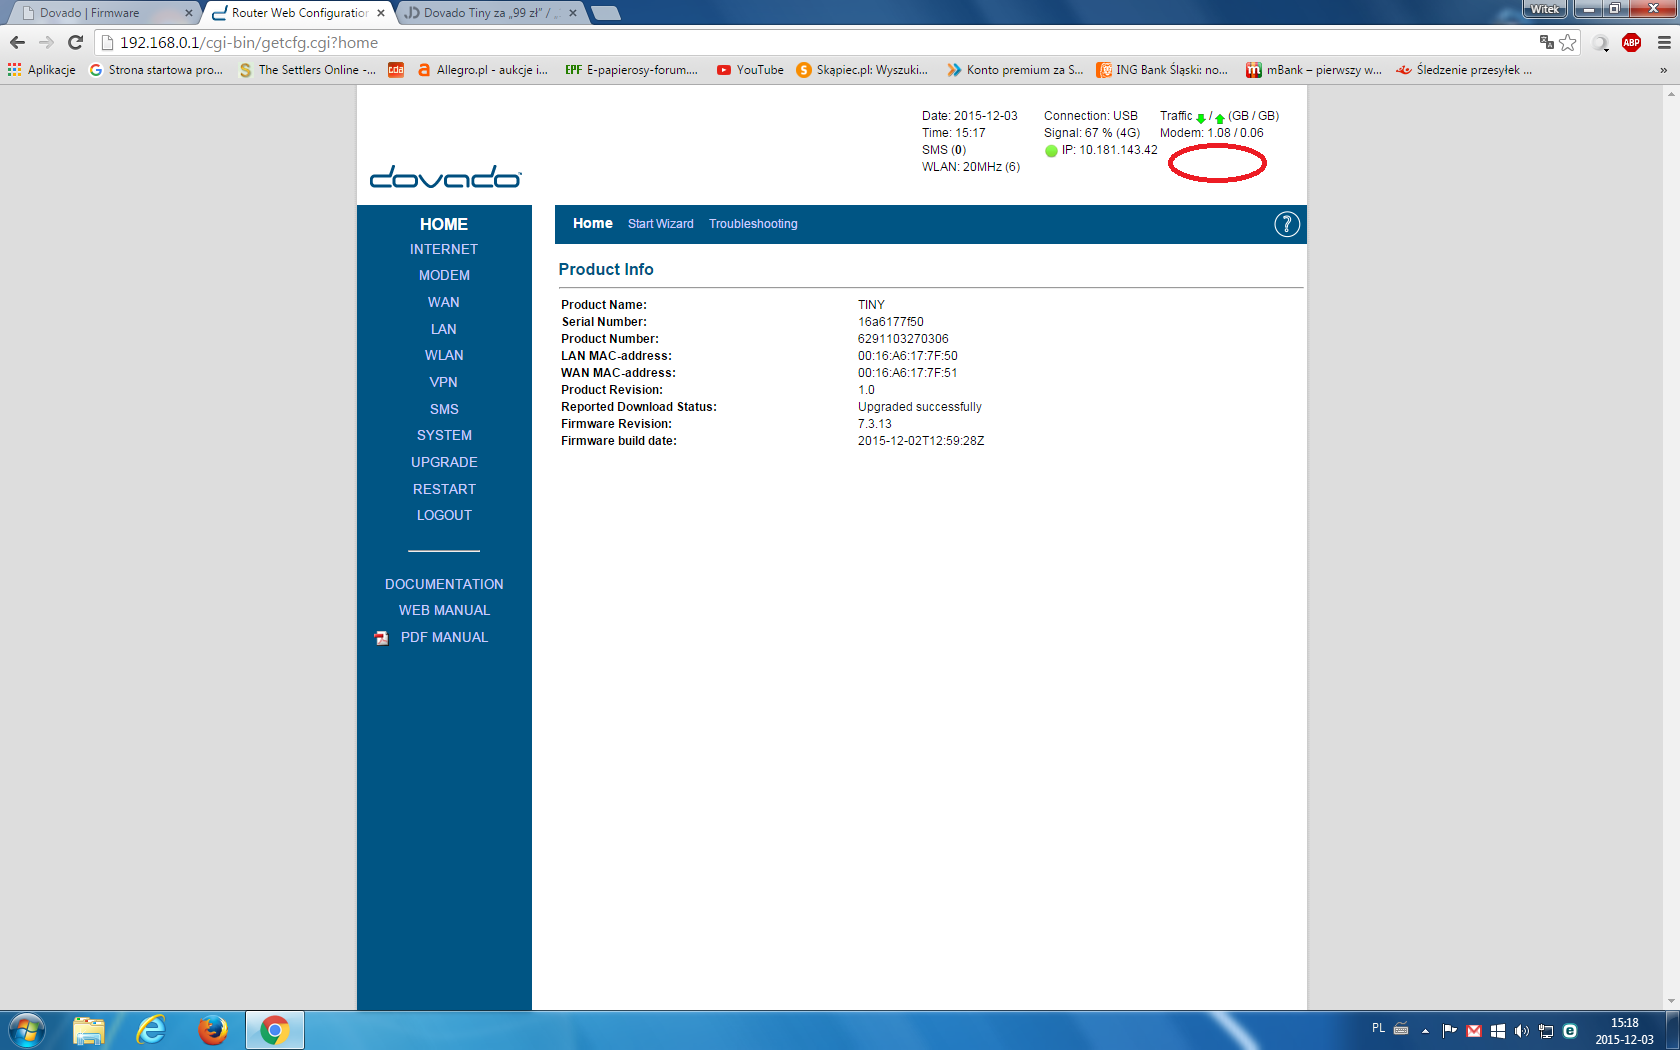Open the Chrome menu hamburger icon

pyautogui.click(x=1664, y=42)
